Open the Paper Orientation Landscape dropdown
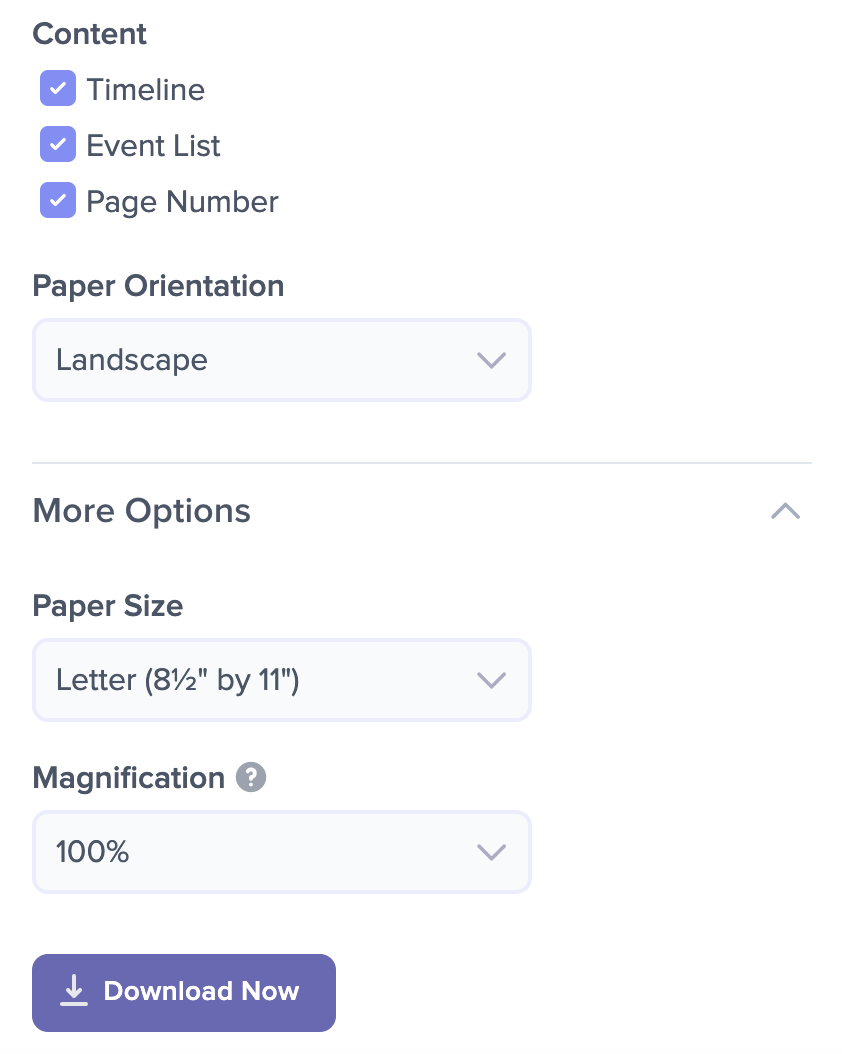The image size is (842, 1054). tap(282, 360)
